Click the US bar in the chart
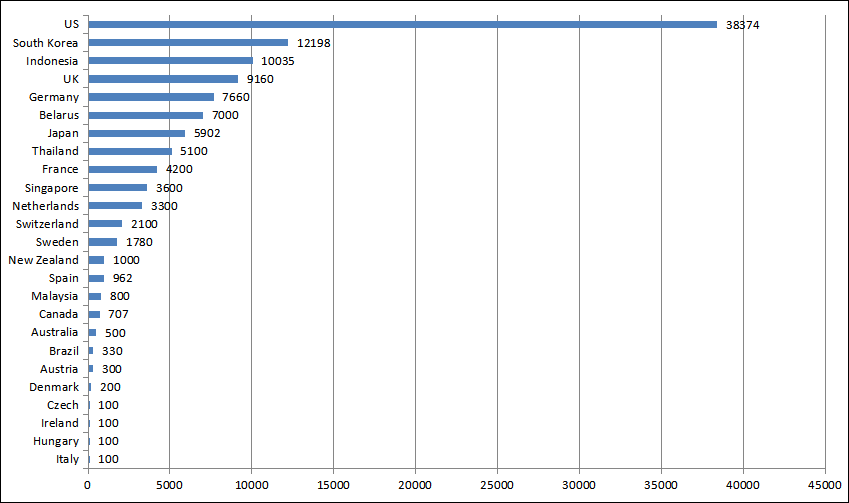The width and height of the screenshot is (849, 503). [402, 24]
